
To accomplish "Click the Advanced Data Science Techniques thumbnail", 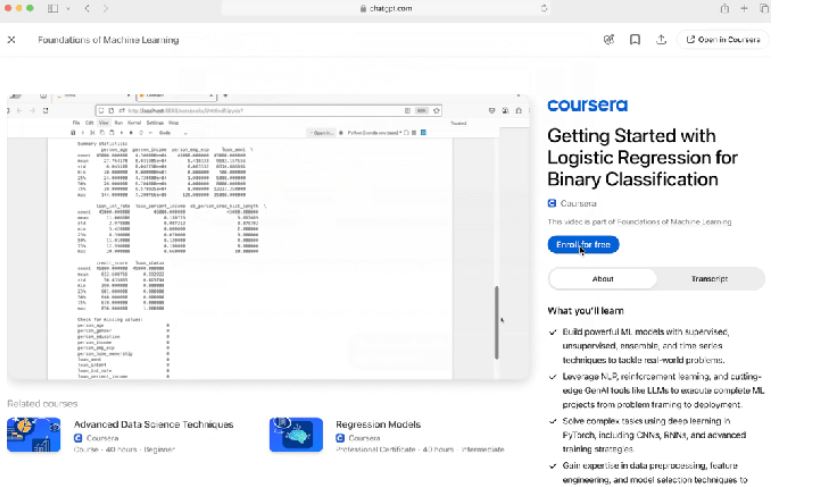I will pos(34,435).
